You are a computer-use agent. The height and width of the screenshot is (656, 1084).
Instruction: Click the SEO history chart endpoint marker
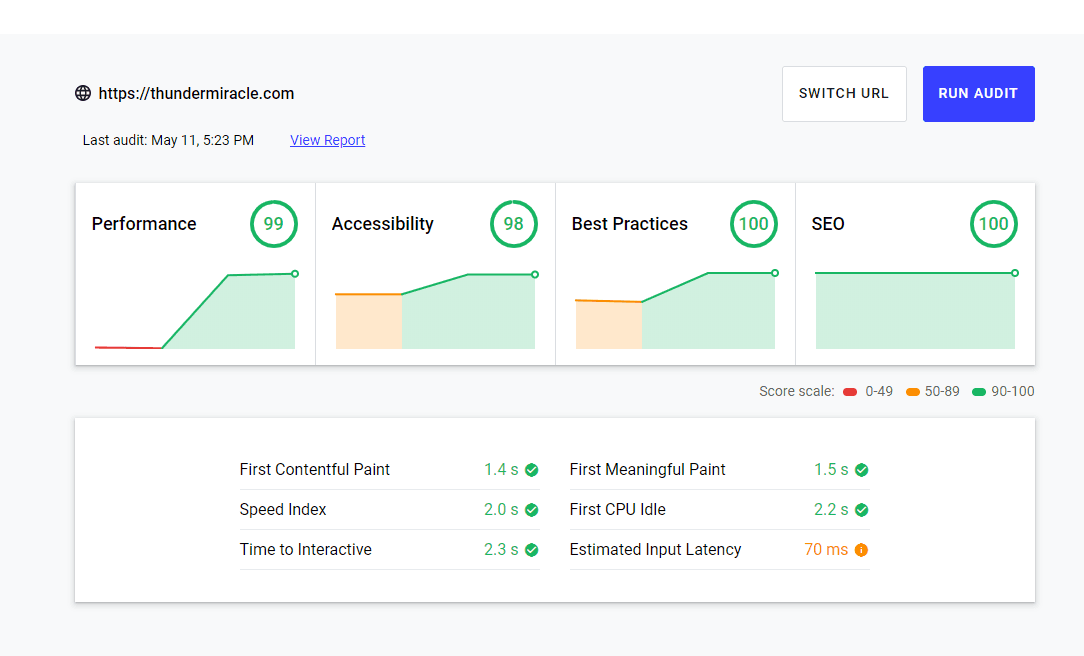1015,273
